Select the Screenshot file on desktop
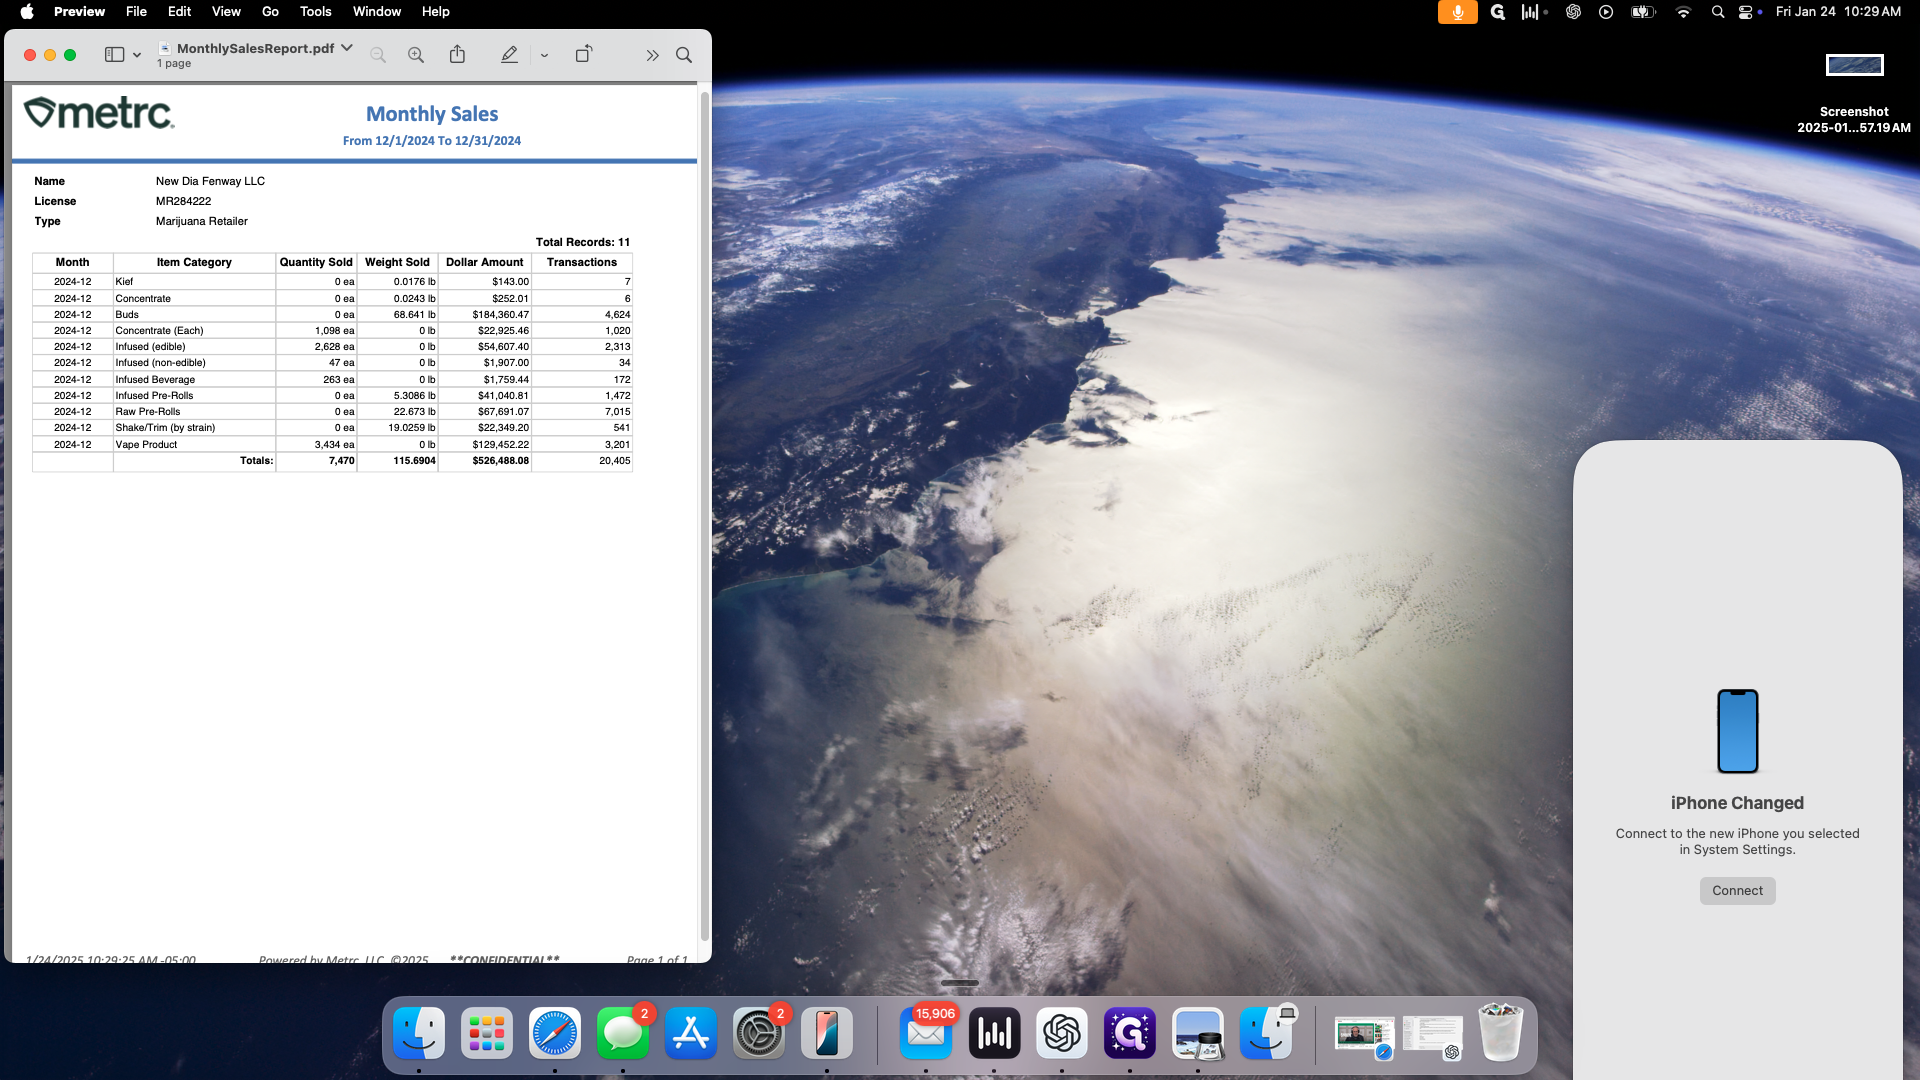Image resolution: width=1920 pixels, height=1080 pixels. tap(1854, 92)
